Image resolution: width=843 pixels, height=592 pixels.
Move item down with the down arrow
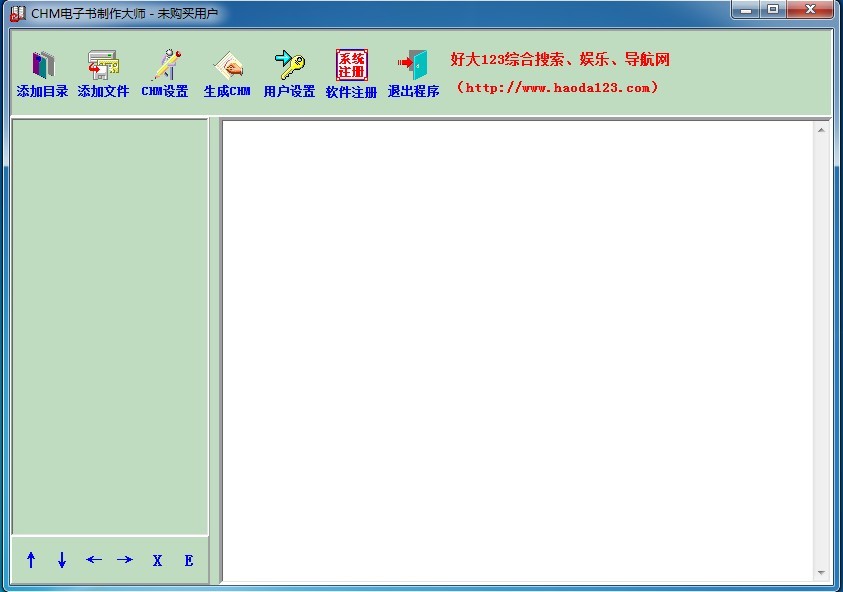tap(62, 560)
